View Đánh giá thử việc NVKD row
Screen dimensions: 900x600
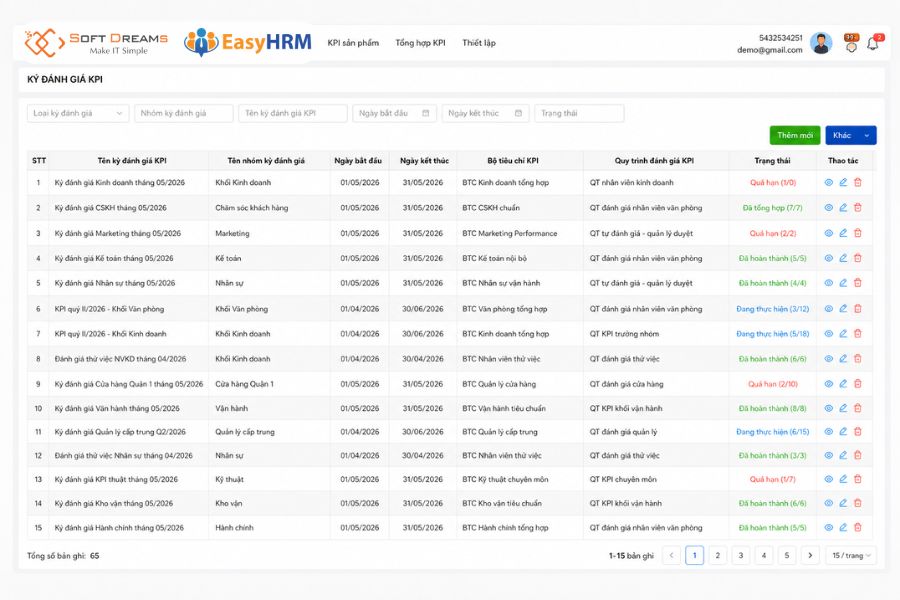[x=828, y=359]
